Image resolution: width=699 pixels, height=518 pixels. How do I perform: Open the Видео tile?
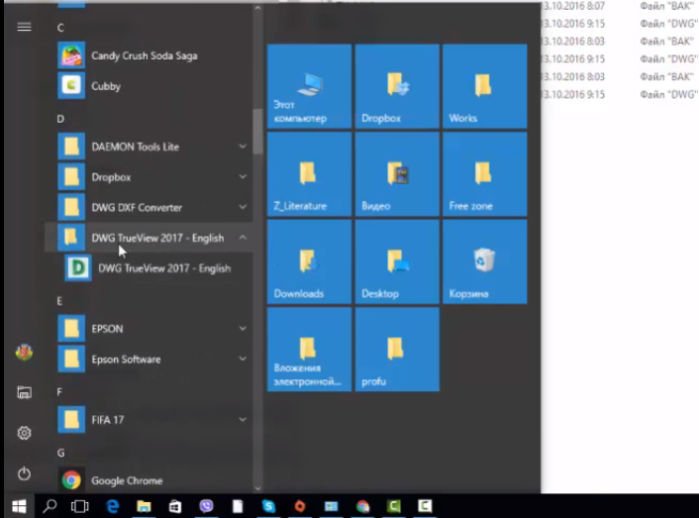point(397,174)
